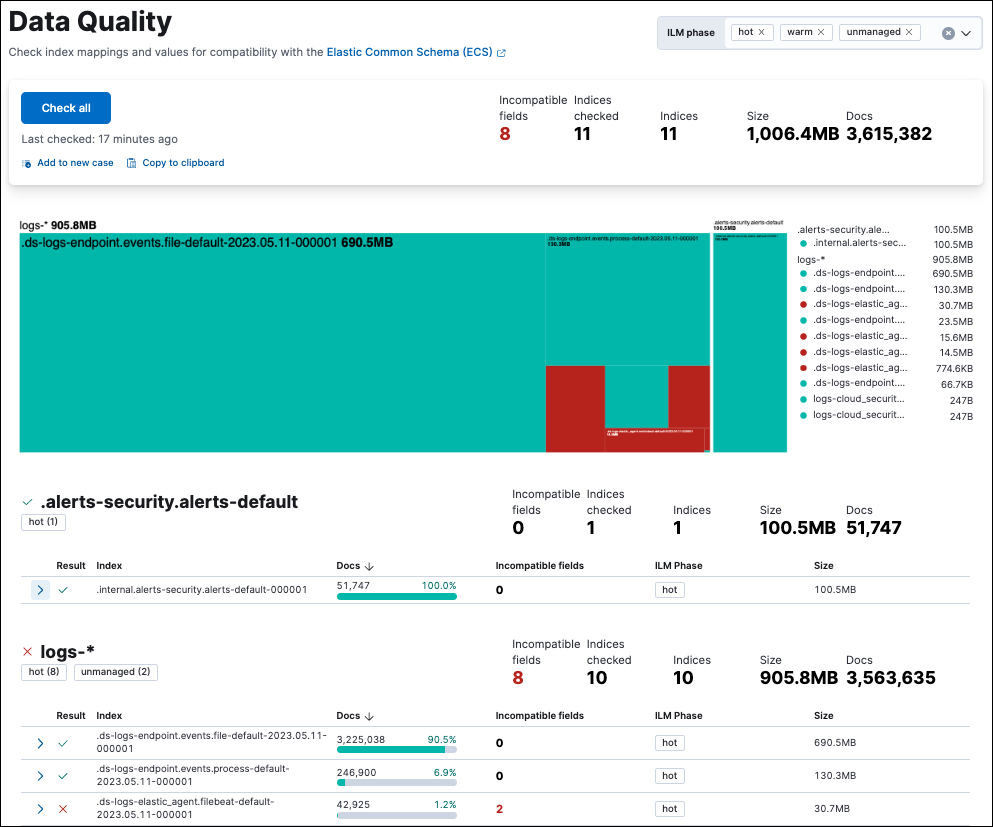Expand the events.process-default index row
The image size is (993, 827).
[x=39, y=775]
